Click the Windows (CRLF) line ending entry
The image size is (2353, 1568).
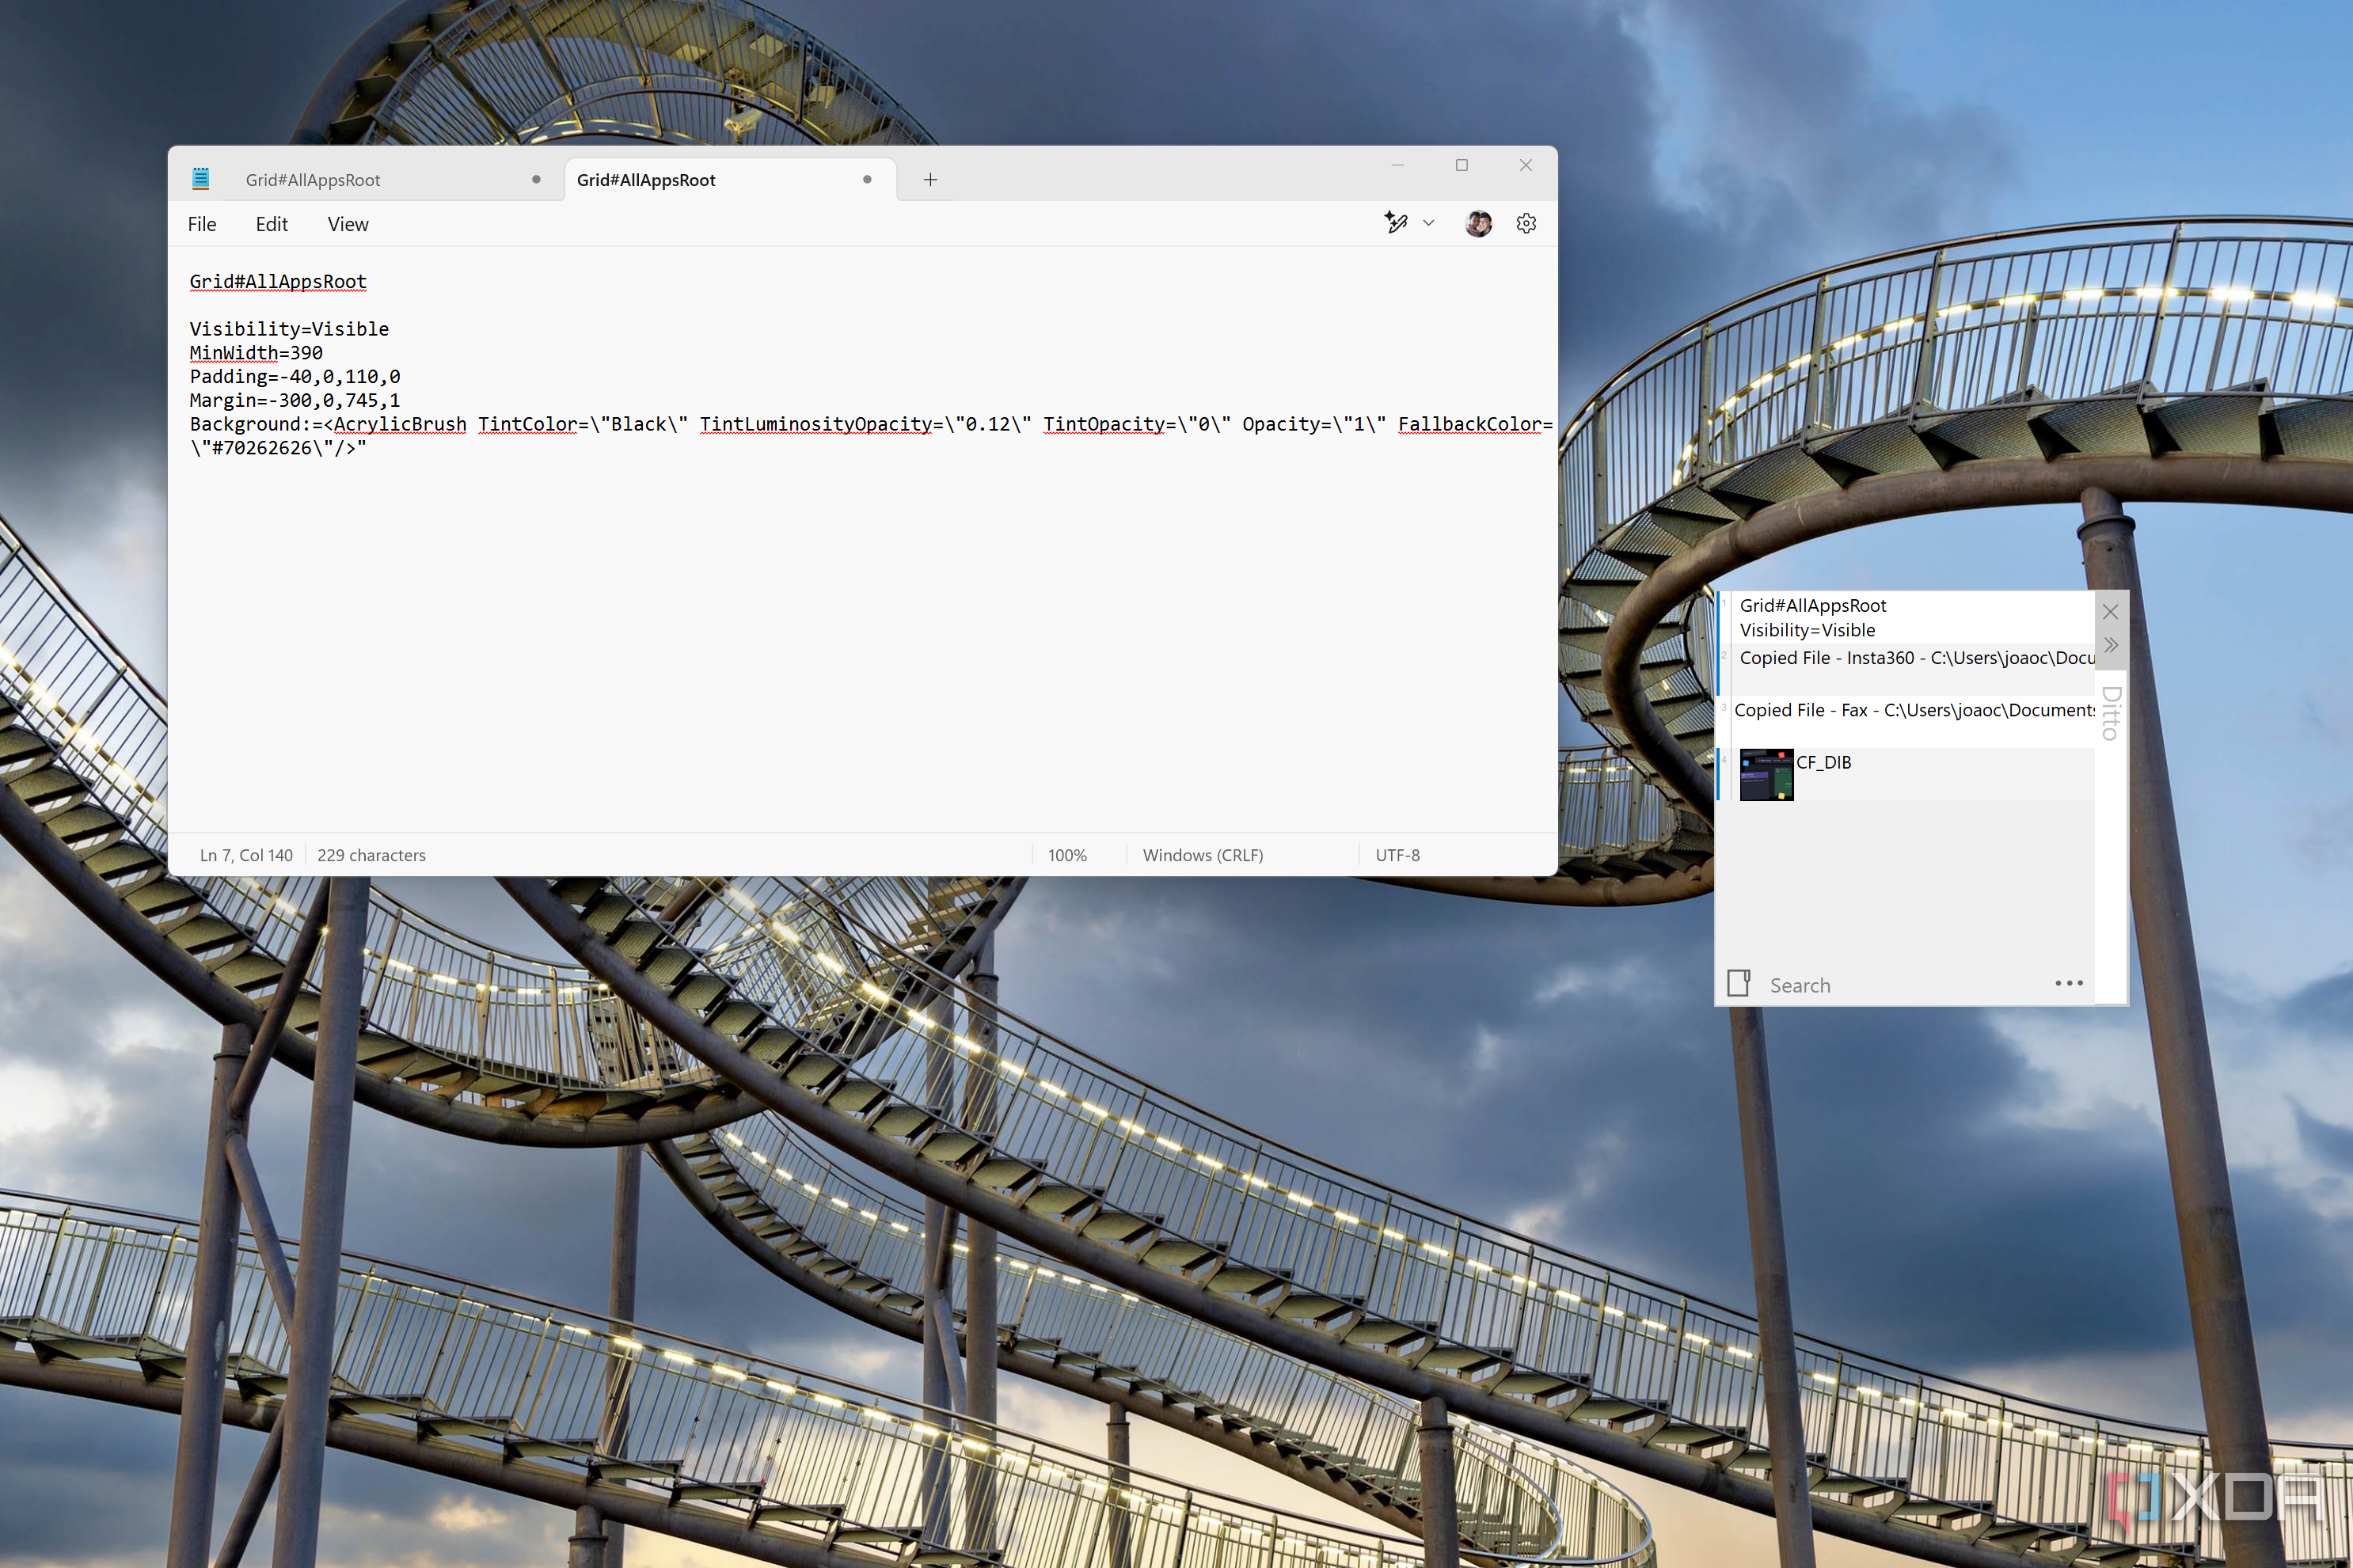click(x=1203, y=855)
